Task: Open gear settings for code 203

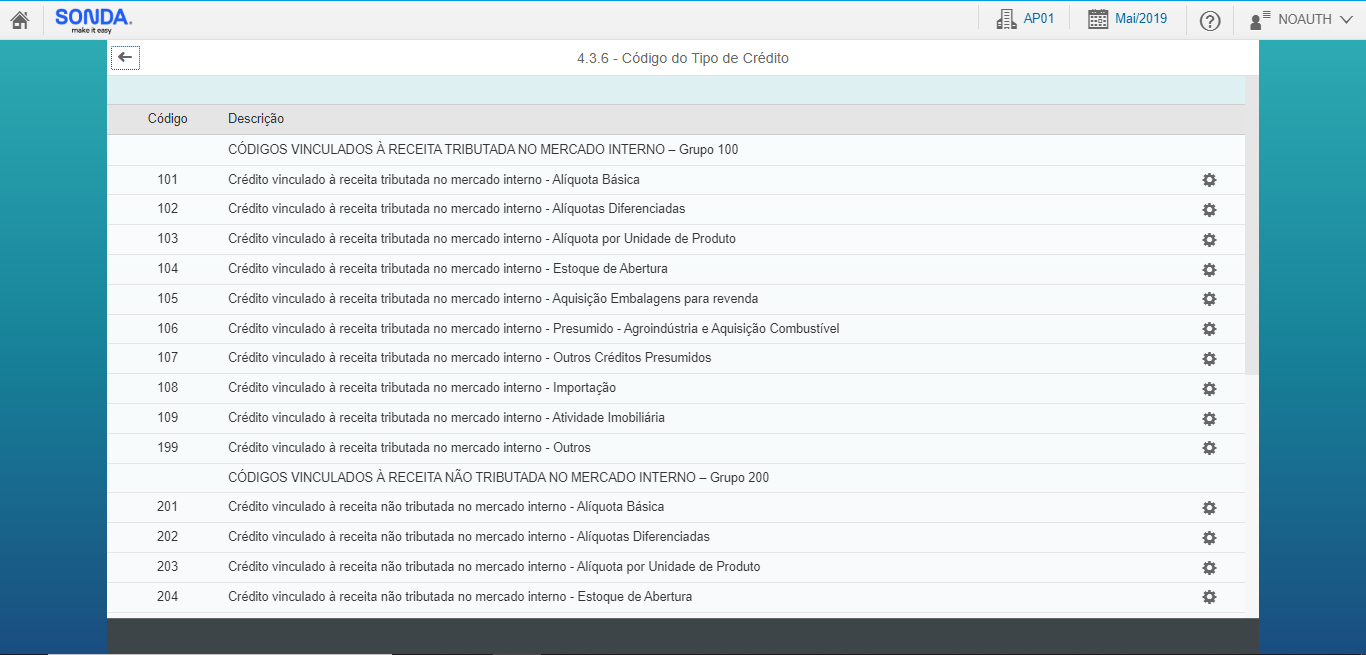Action: pos(1209,568)
